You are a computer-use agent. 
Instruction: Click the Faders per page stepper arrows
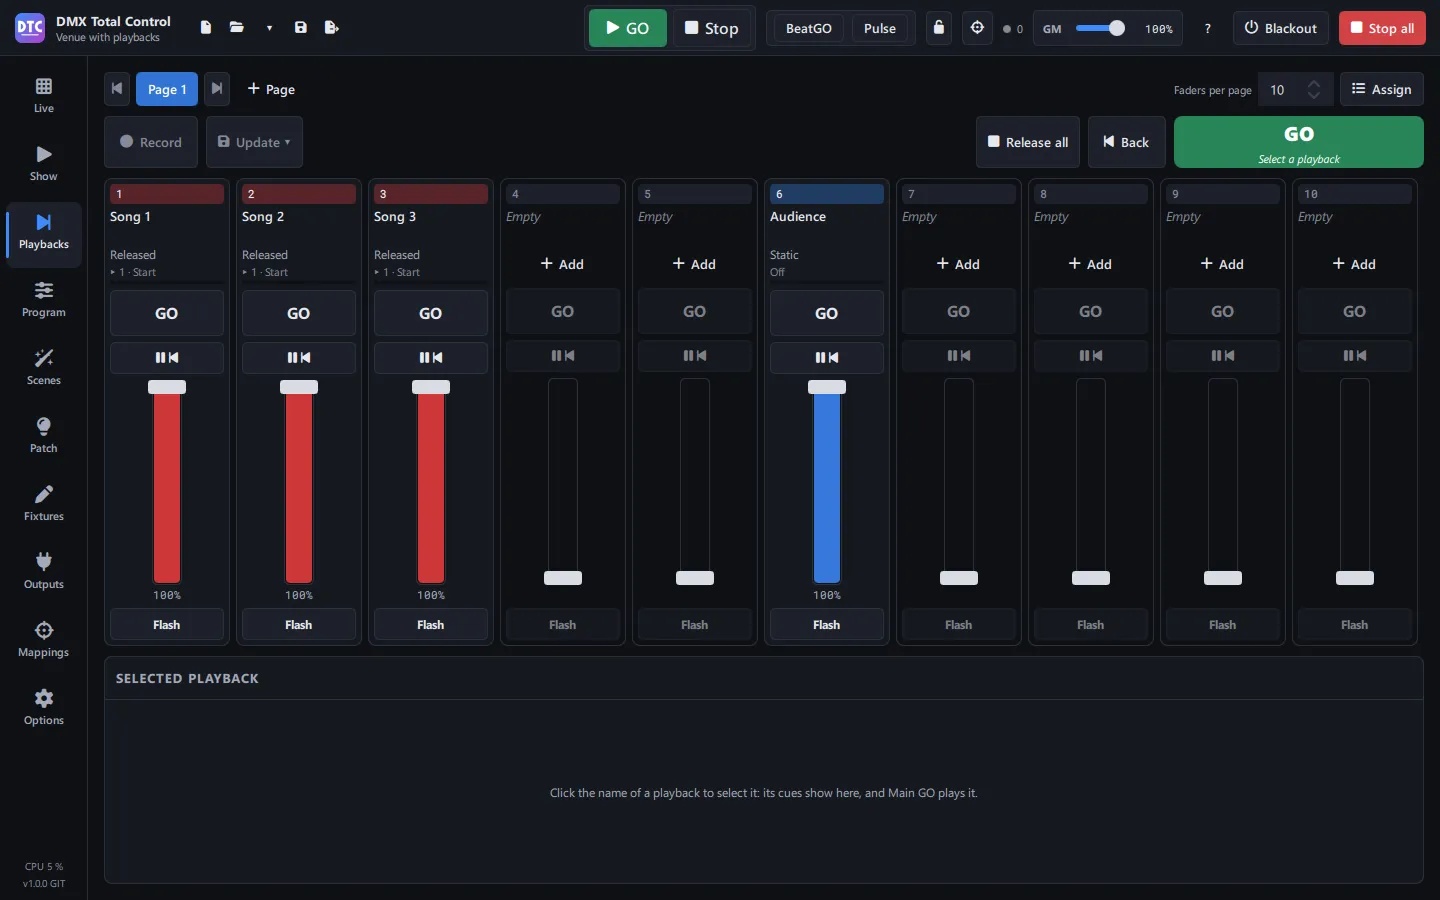[x=1314, y=89]
